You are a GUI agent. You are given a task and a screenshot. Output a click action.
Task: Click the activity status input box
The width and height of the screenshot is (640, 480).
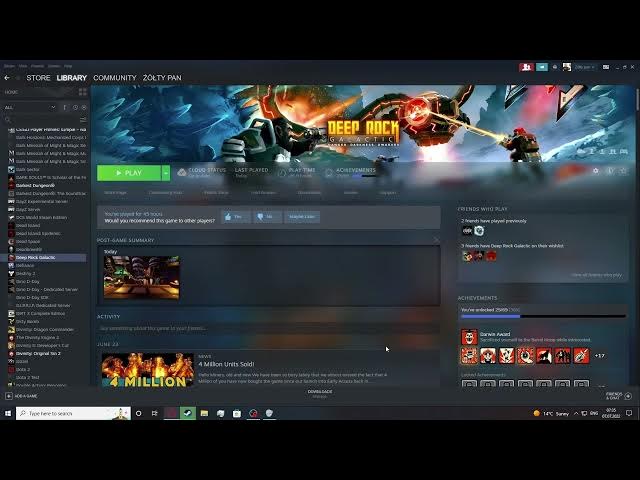tap(267, 328)
